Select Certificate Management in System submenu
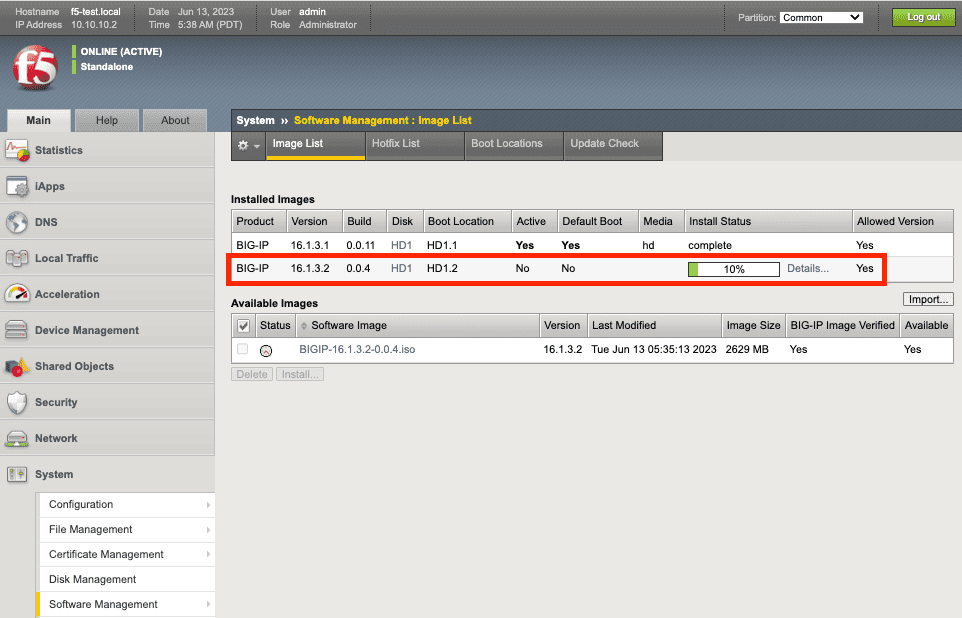The image size is (962, 618). [127, 554]
